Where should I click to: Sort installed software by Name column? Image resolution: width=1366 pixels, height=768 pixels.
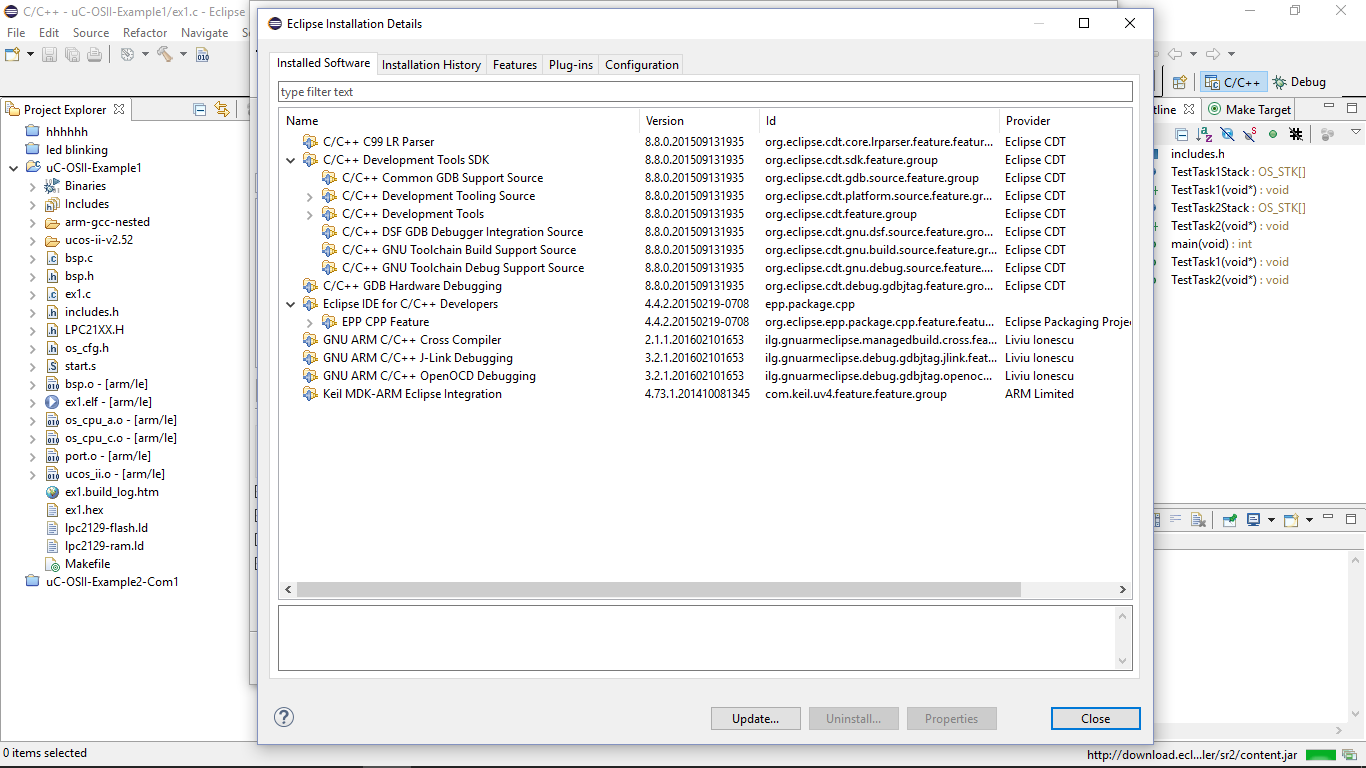(x=459, y=121)
